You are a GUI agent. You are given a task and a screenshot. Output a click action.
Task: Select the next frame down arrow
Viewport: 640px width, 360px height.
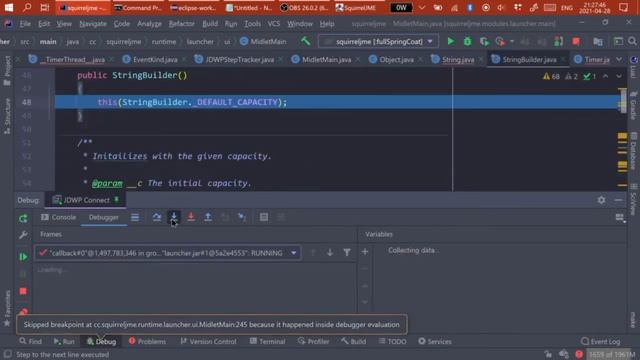coord(330,253)
